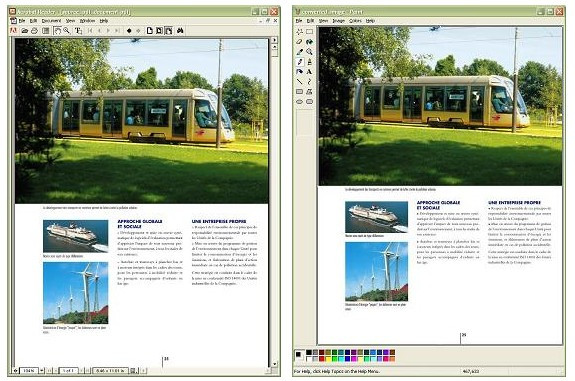This screenshot has height=381, width=575.
Task: Open the Edit menu in Acrobat Reader
Action: (33, 21)
